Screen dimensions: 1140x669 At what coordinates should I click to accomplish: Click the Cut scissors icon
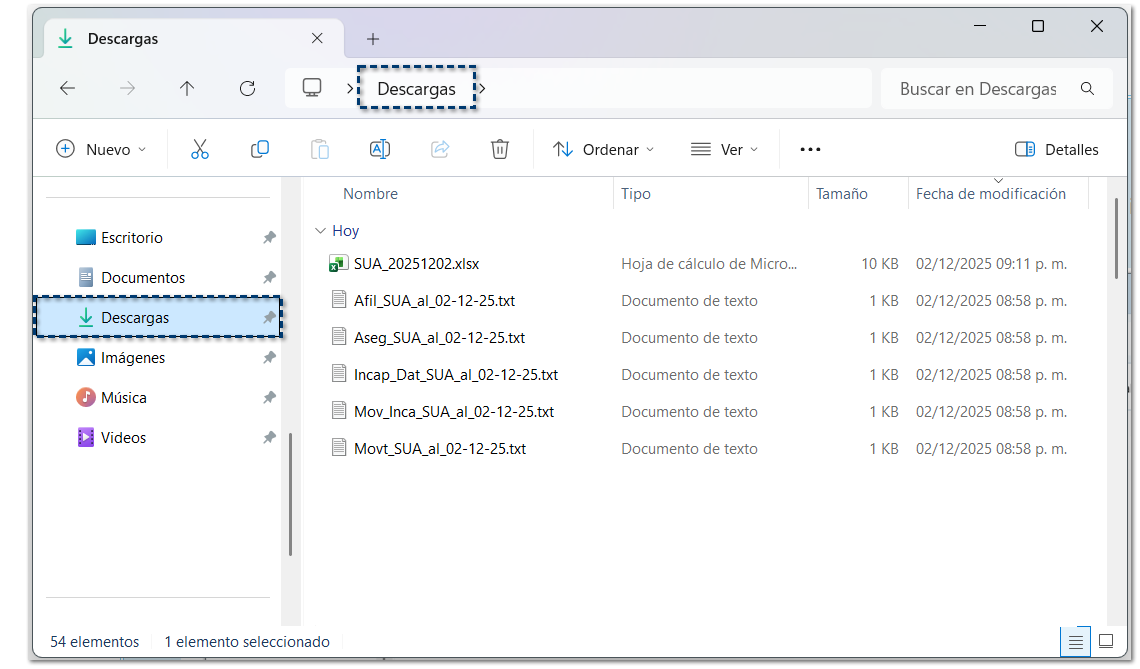coord(199,149)
